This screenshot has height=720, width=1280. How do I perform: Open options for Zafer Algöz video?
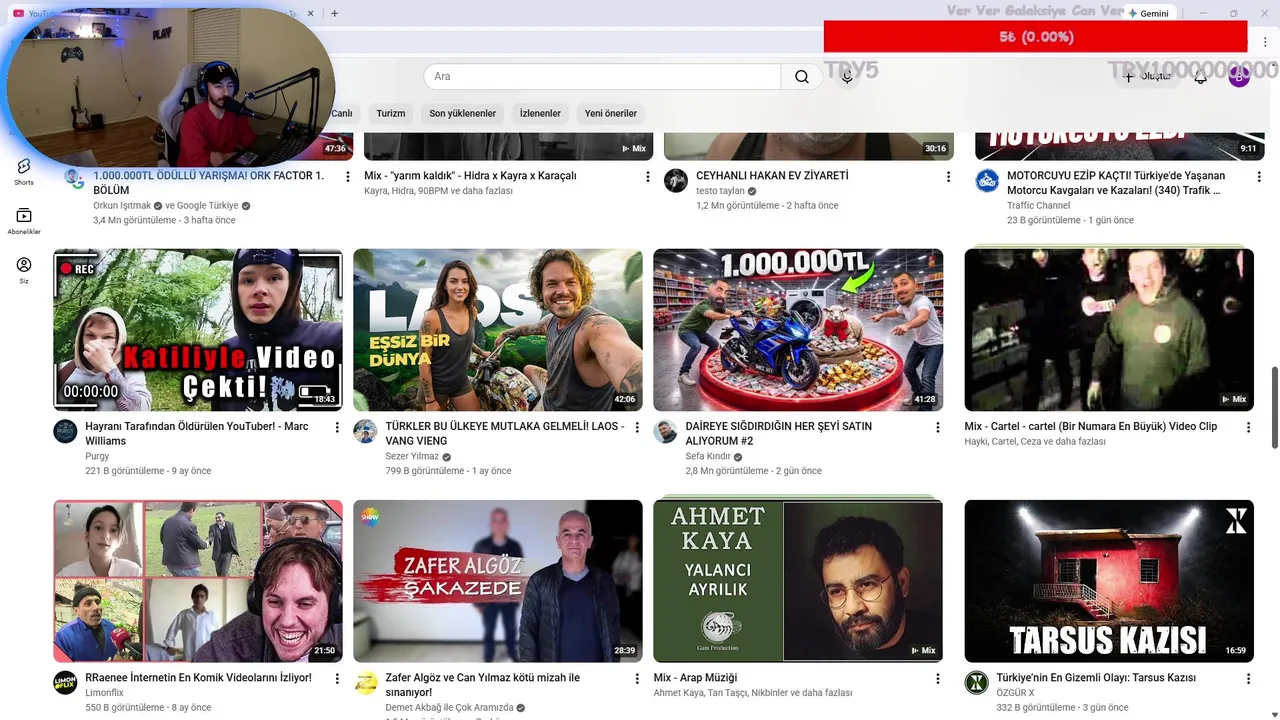(x=637, y=678)
